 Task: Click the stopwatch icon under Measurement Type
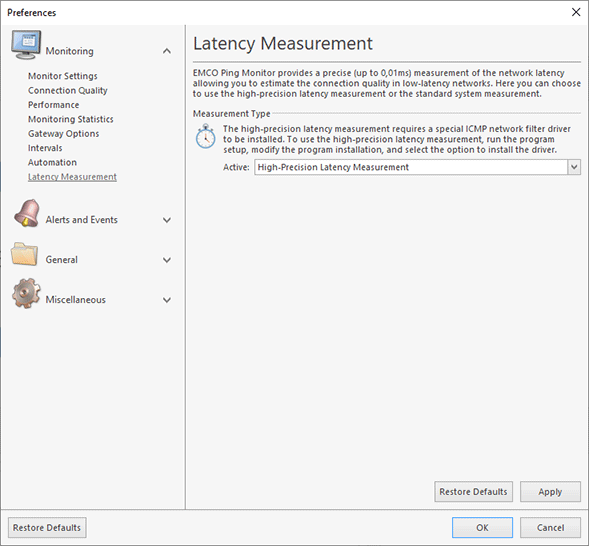click(x=205, y=136)
